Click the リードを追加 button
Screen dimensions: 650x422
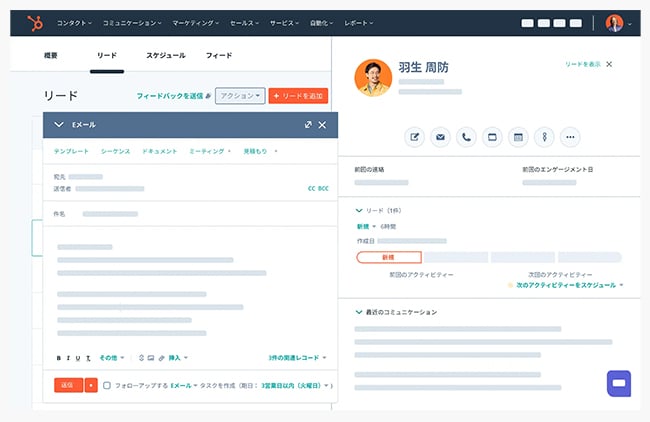click(x=298, y=96)
